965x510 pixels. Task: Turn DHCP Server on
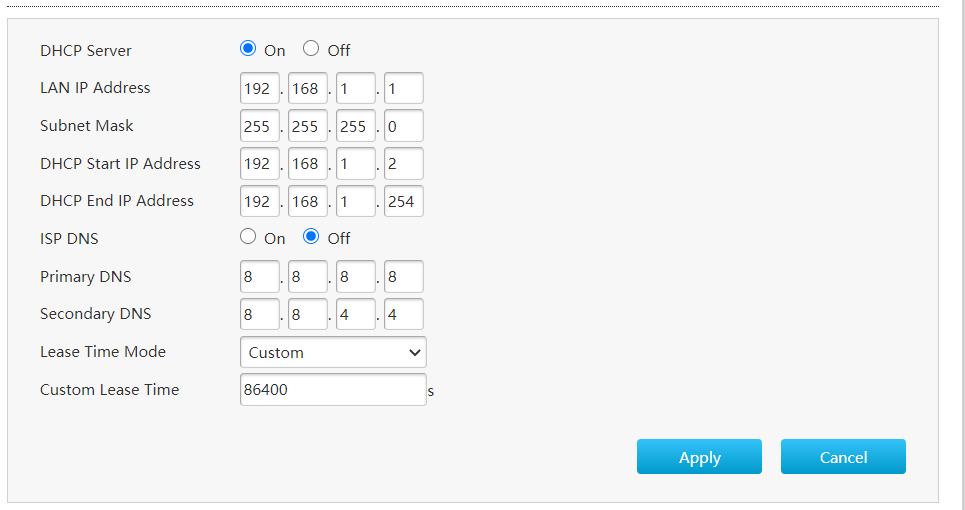pyautogui.click(x=248, y=49)
